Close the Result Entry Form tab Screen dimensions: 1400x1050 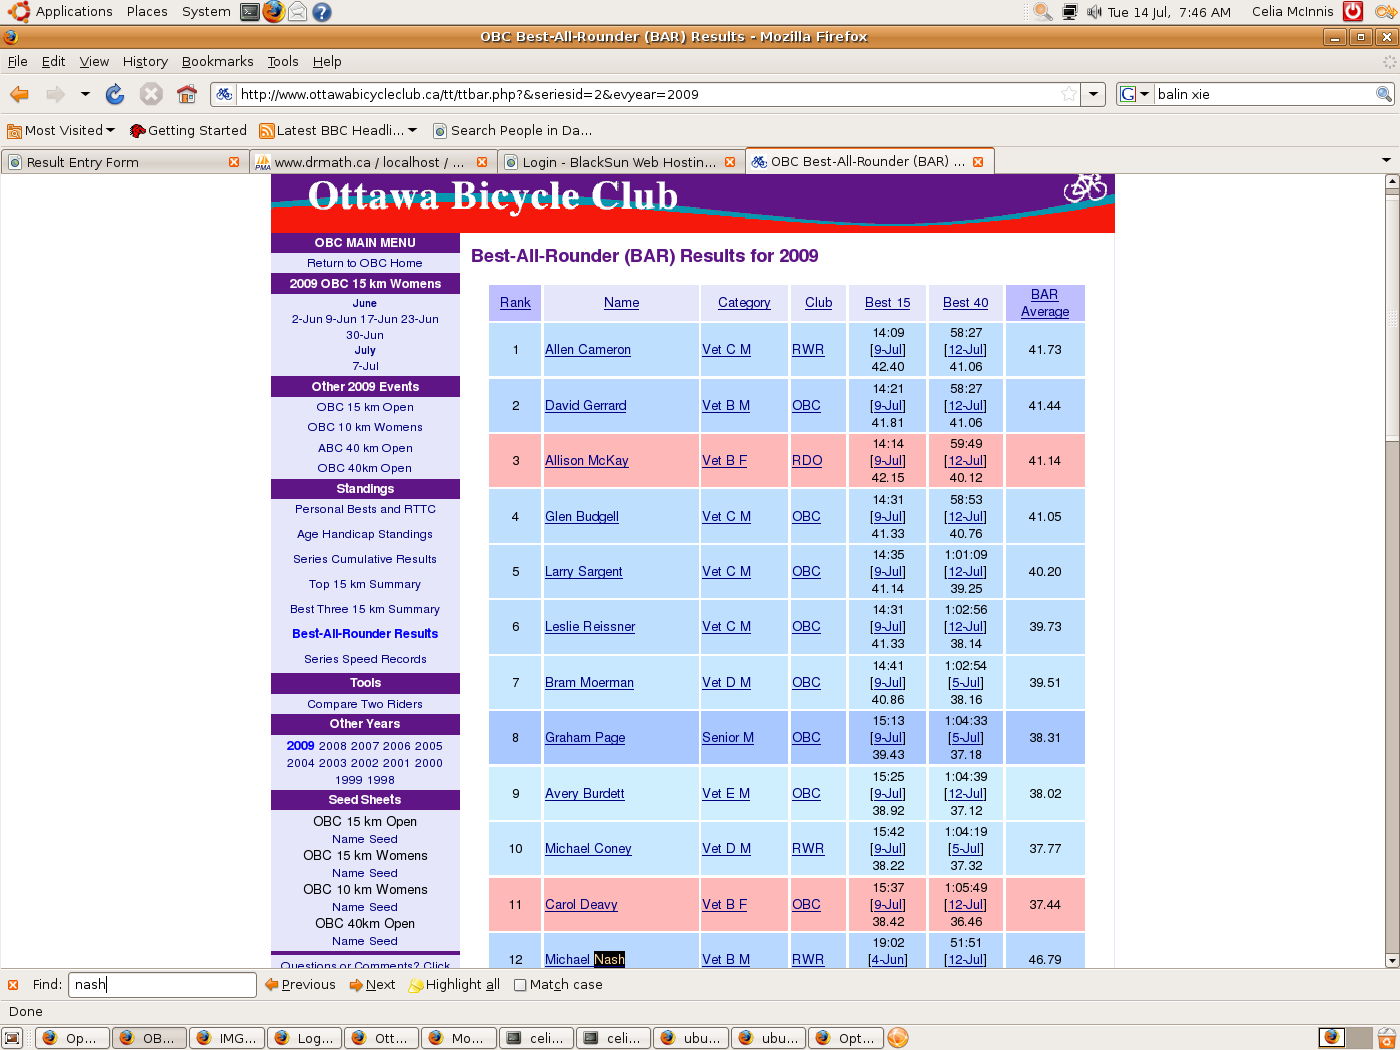coord(234,162)
